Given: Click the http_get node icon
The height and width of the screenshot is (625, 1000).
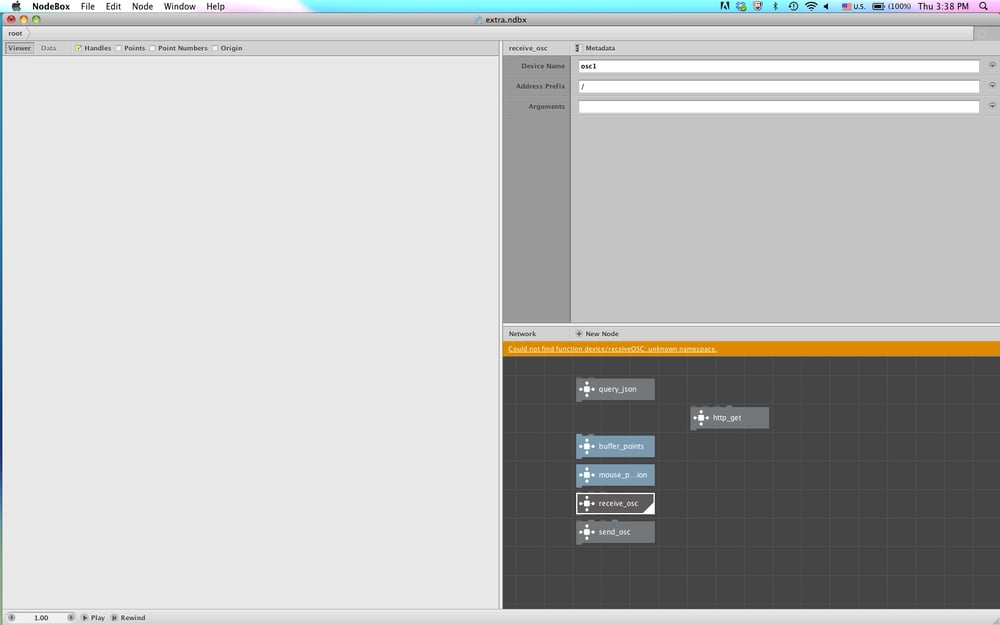Looking at the screenshot, I should pos(701,418).
